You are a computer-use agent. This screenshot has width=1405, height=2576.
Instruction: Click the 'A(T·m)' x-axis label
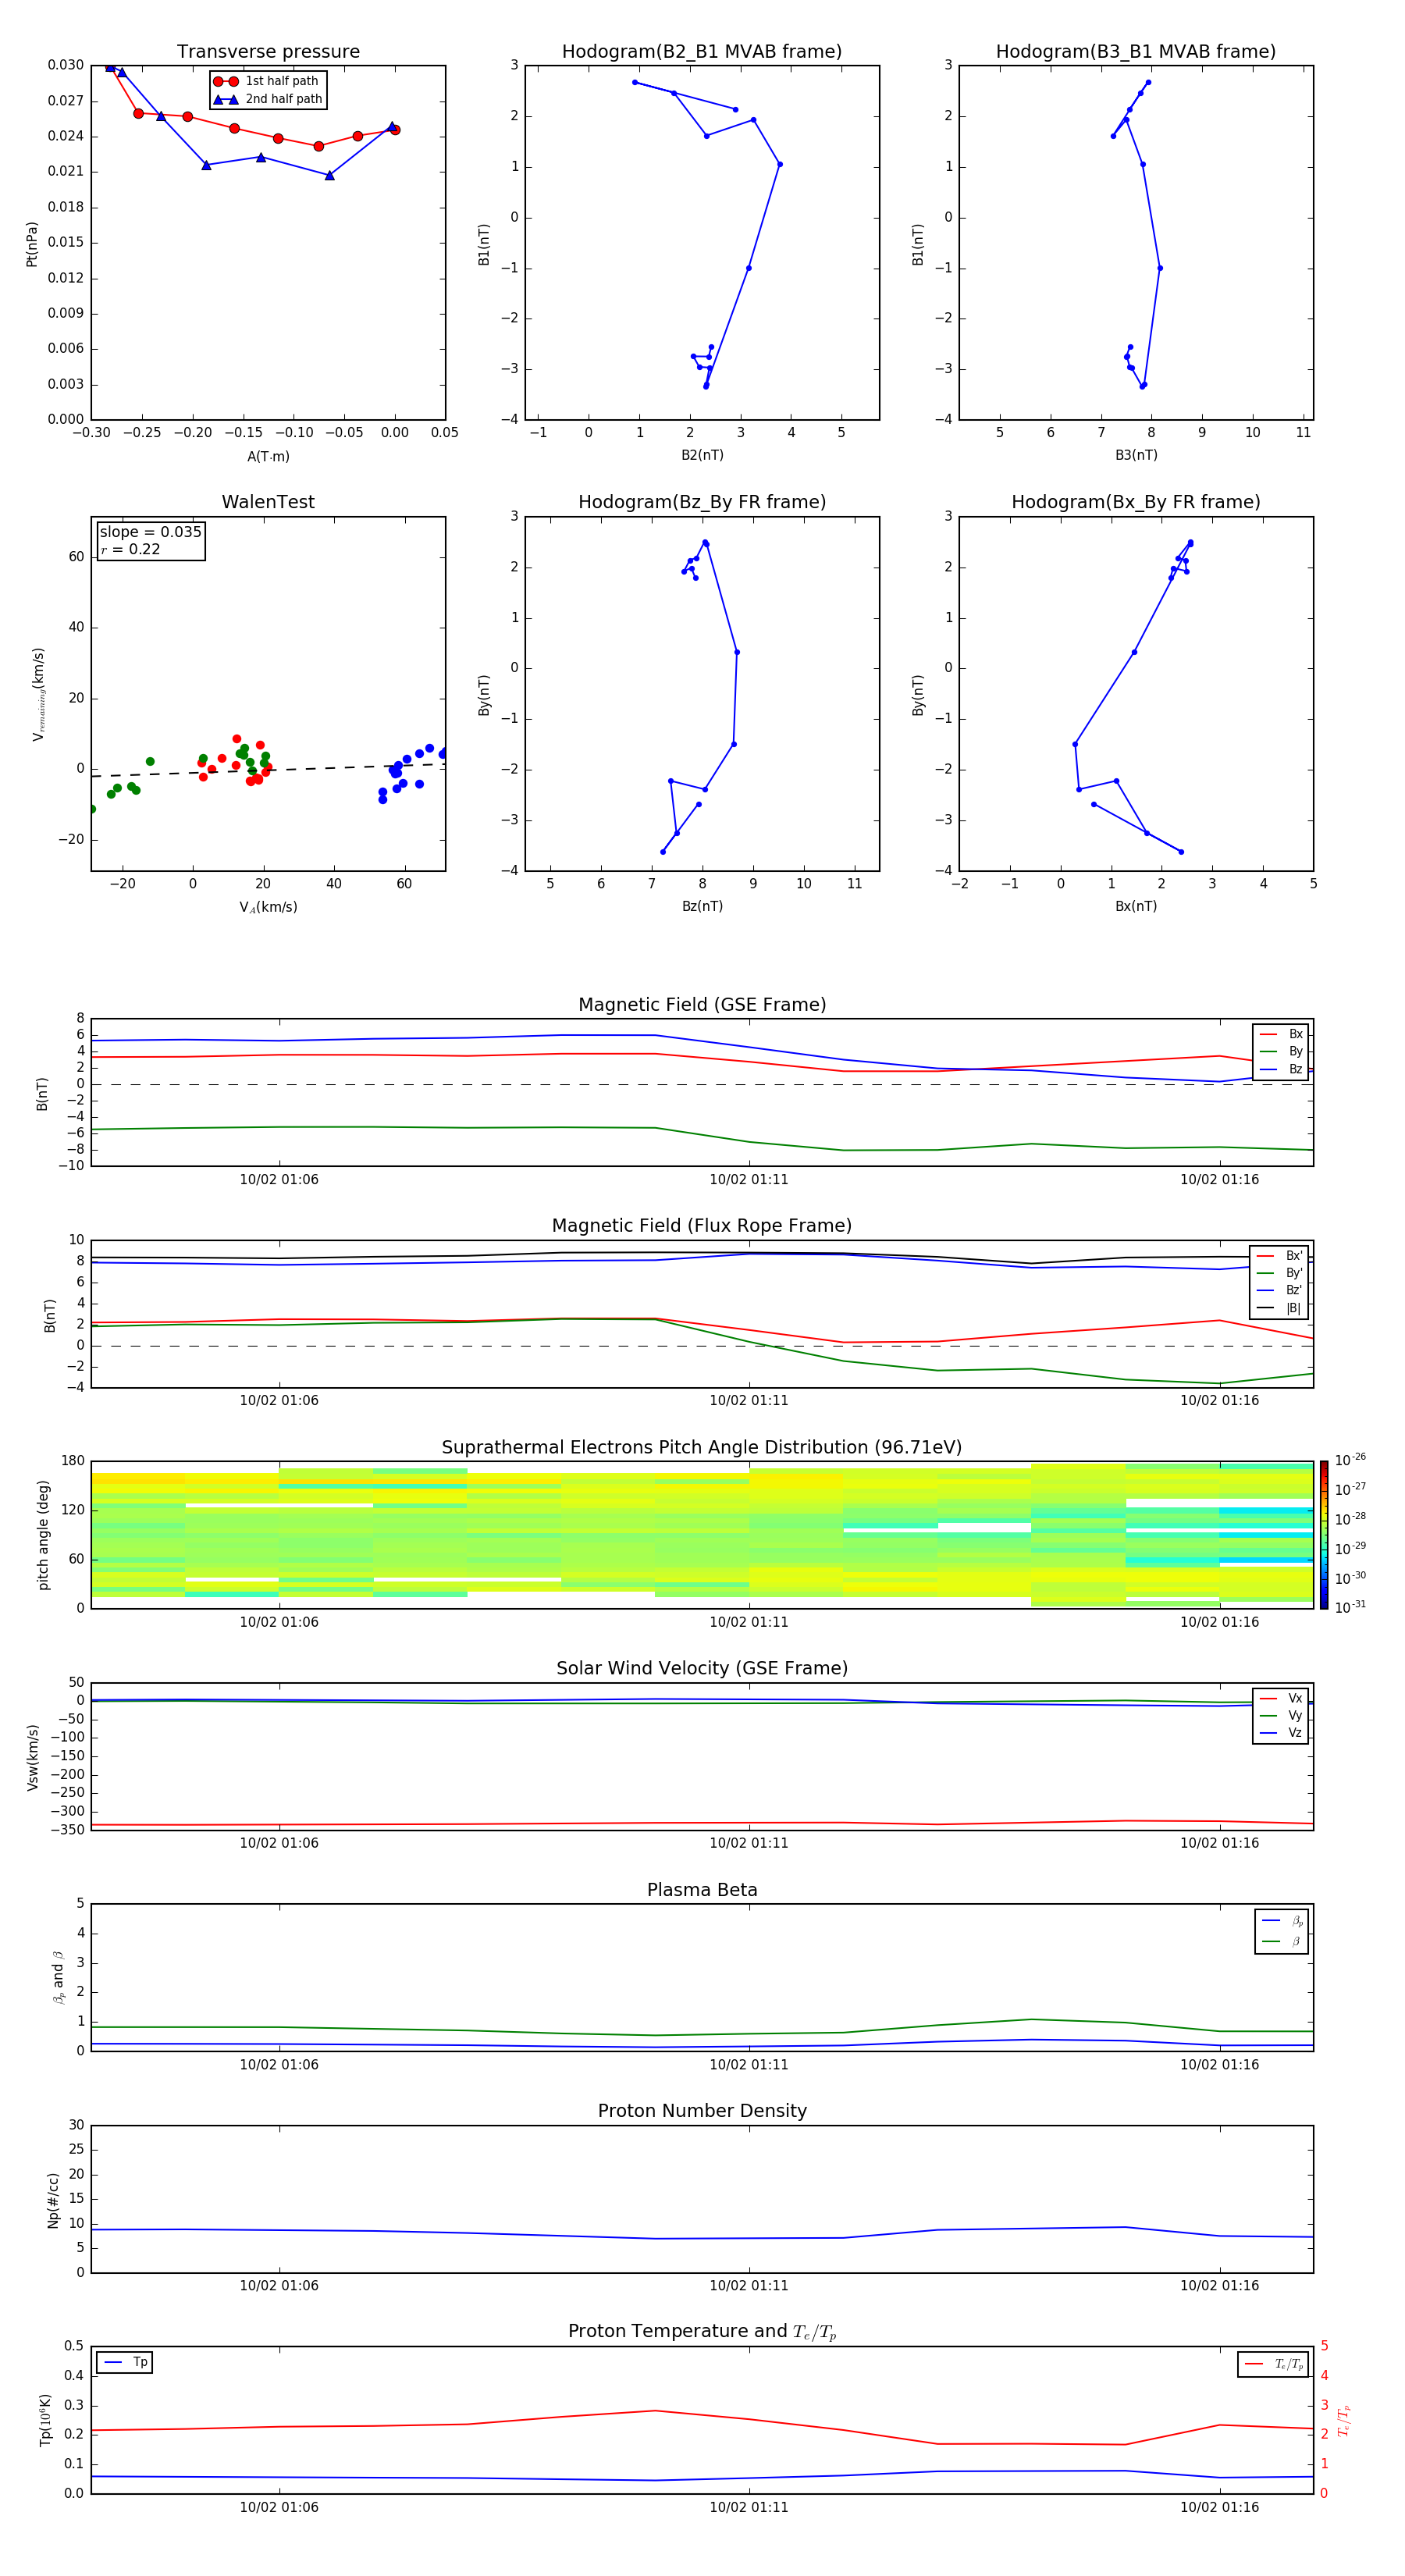coord(268,457)
